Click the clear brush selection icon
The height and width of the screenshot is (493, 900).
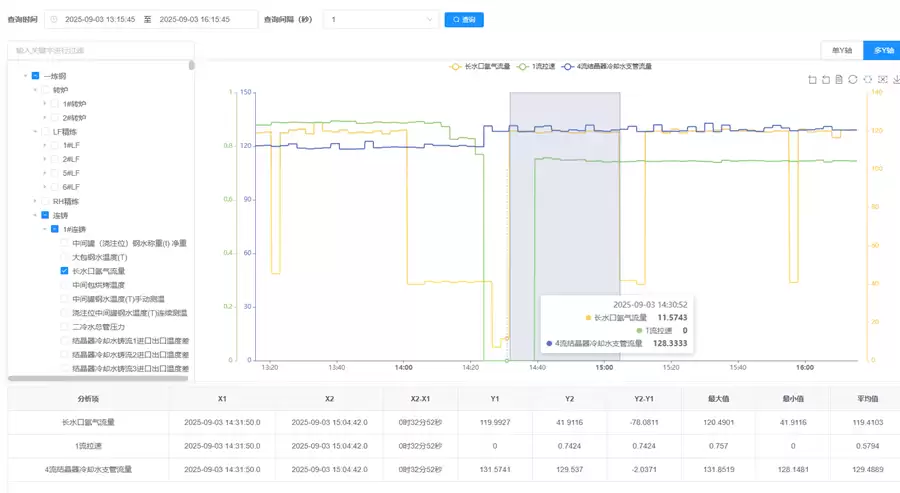(x=882, y=80)
